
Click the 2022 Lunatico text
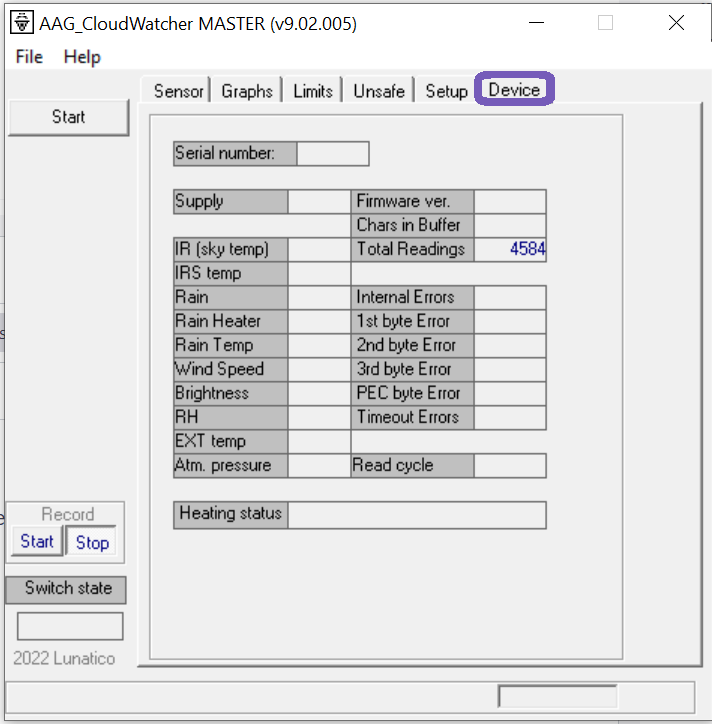pos(64,658)
